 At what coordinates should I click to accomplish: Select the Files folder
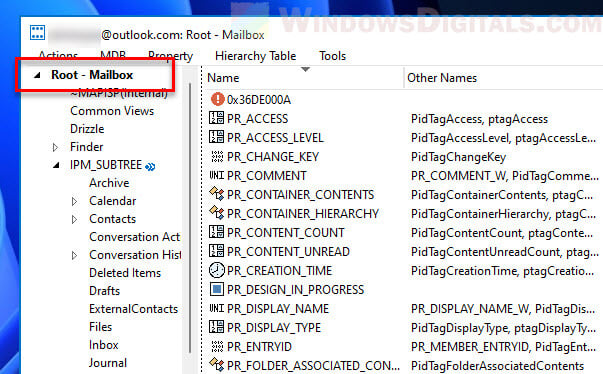pos(100,327)
